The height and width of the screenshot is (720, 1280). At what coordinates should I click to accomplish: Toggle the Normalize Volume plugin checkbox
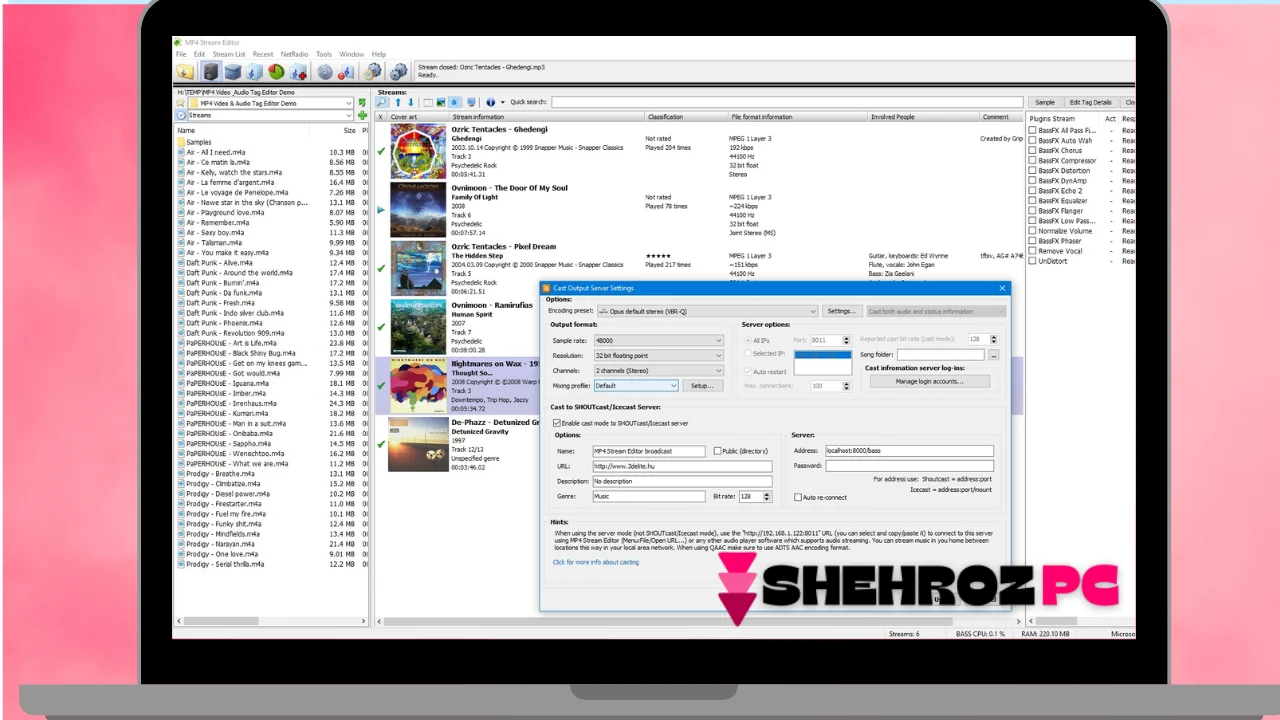tap(1033, 231)
